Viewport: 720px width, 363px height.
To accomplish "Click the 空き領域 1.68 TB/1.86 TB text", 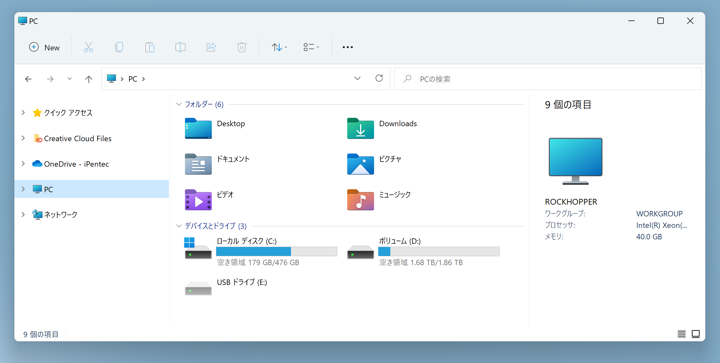I will 421,263.
